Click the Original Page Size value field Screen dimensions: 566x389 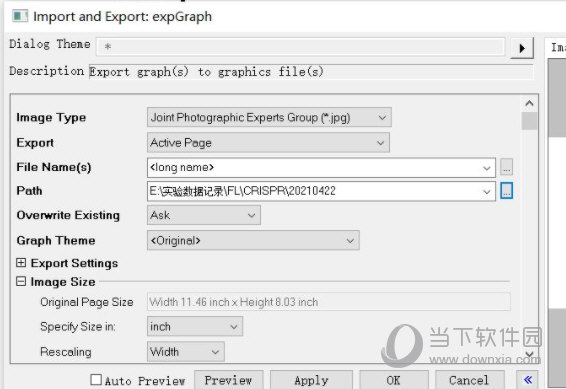pyautogui.click(x=329, y=302)
